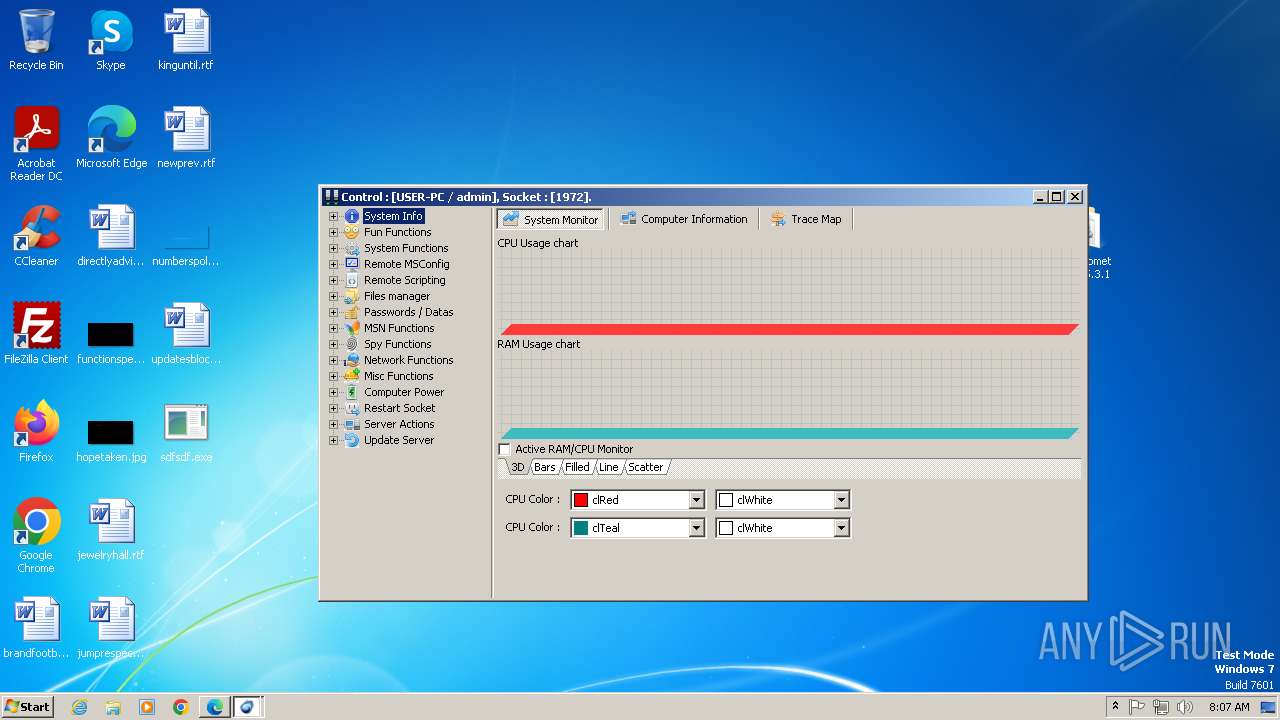Select the Remote MSConfig tree label
1280x720 pixels.
[406, 264]
